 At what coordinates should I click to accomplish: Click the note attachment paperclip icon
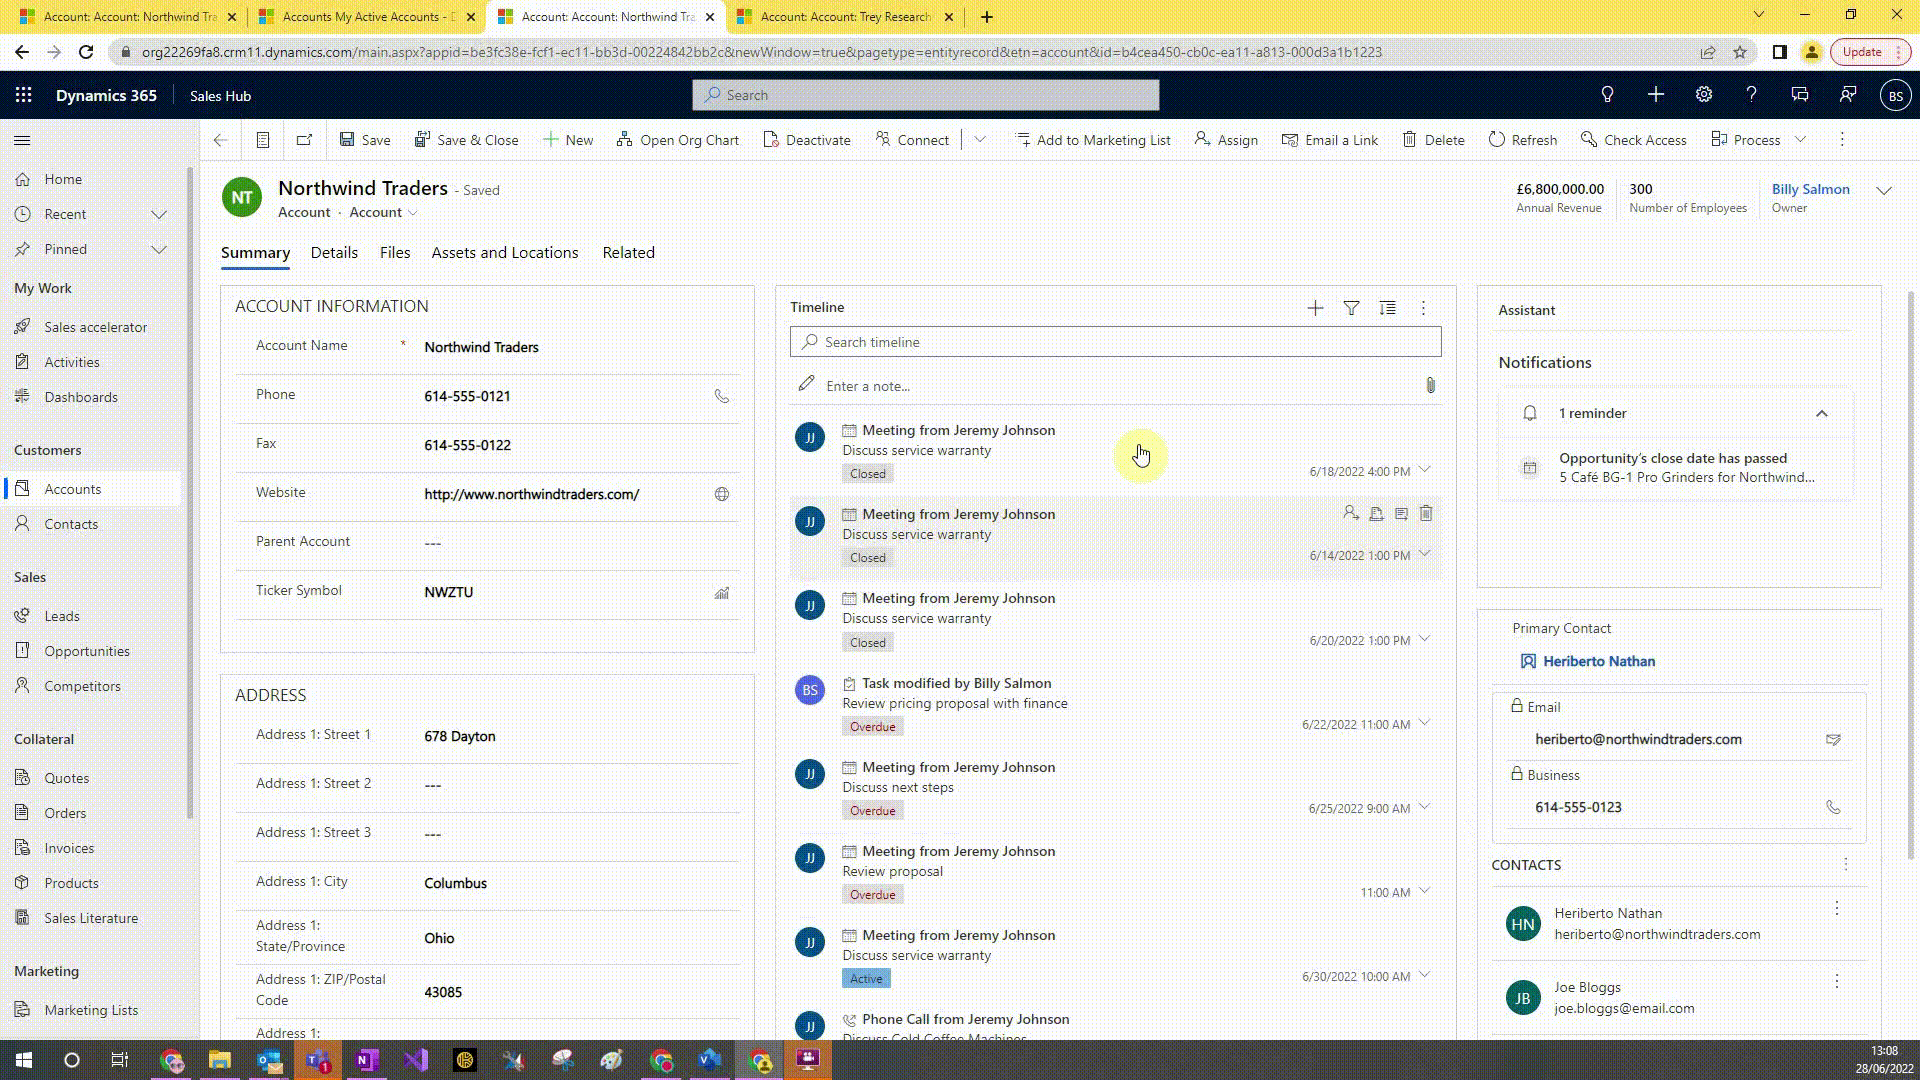[x=1430, y=386]
